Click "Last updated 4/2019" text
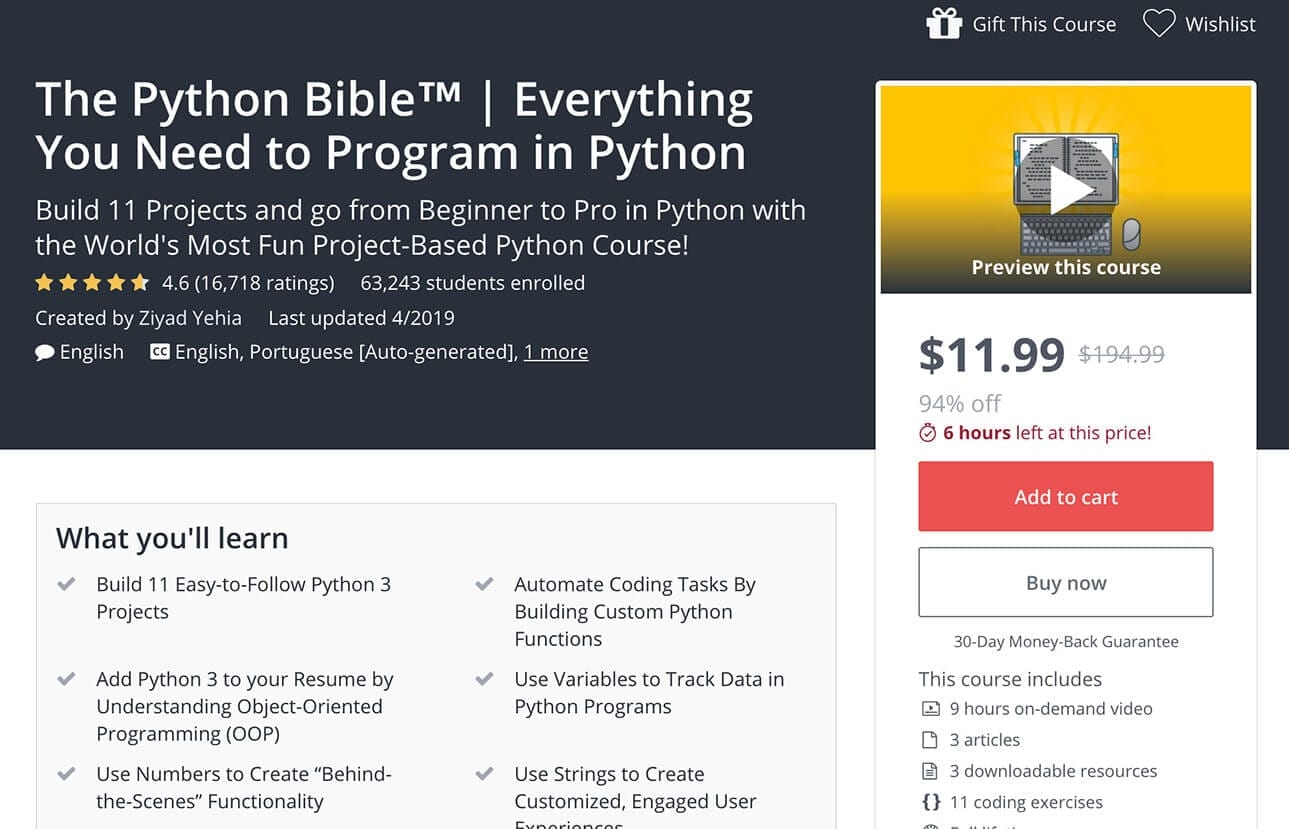 point(361,318)
